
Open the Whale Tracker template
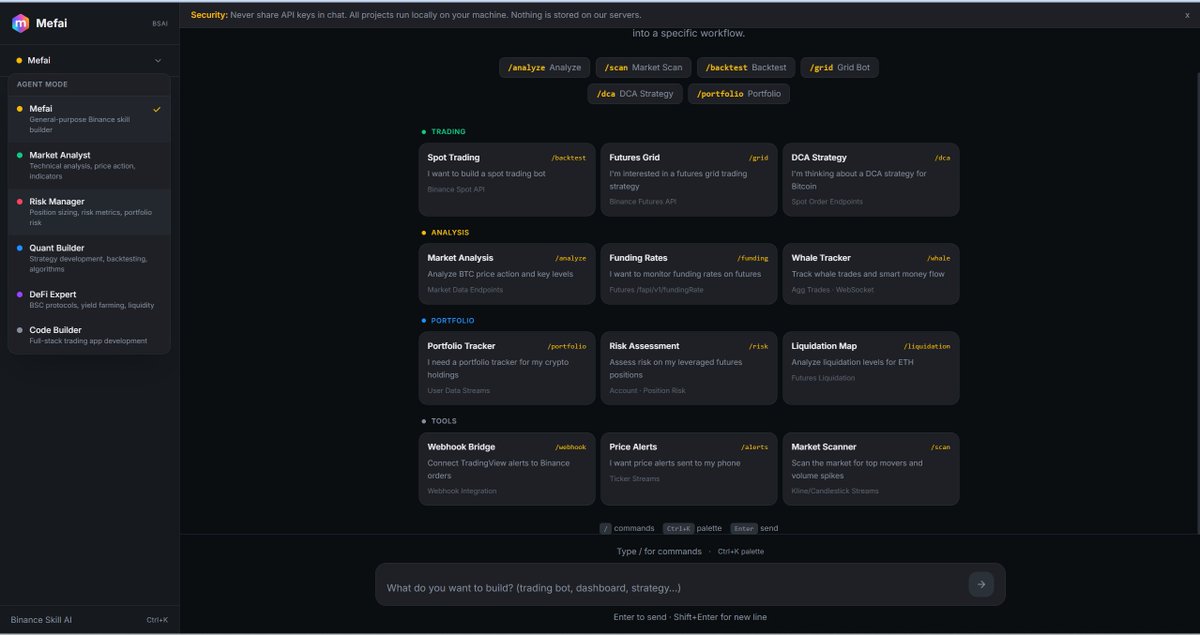coord(870,275)
